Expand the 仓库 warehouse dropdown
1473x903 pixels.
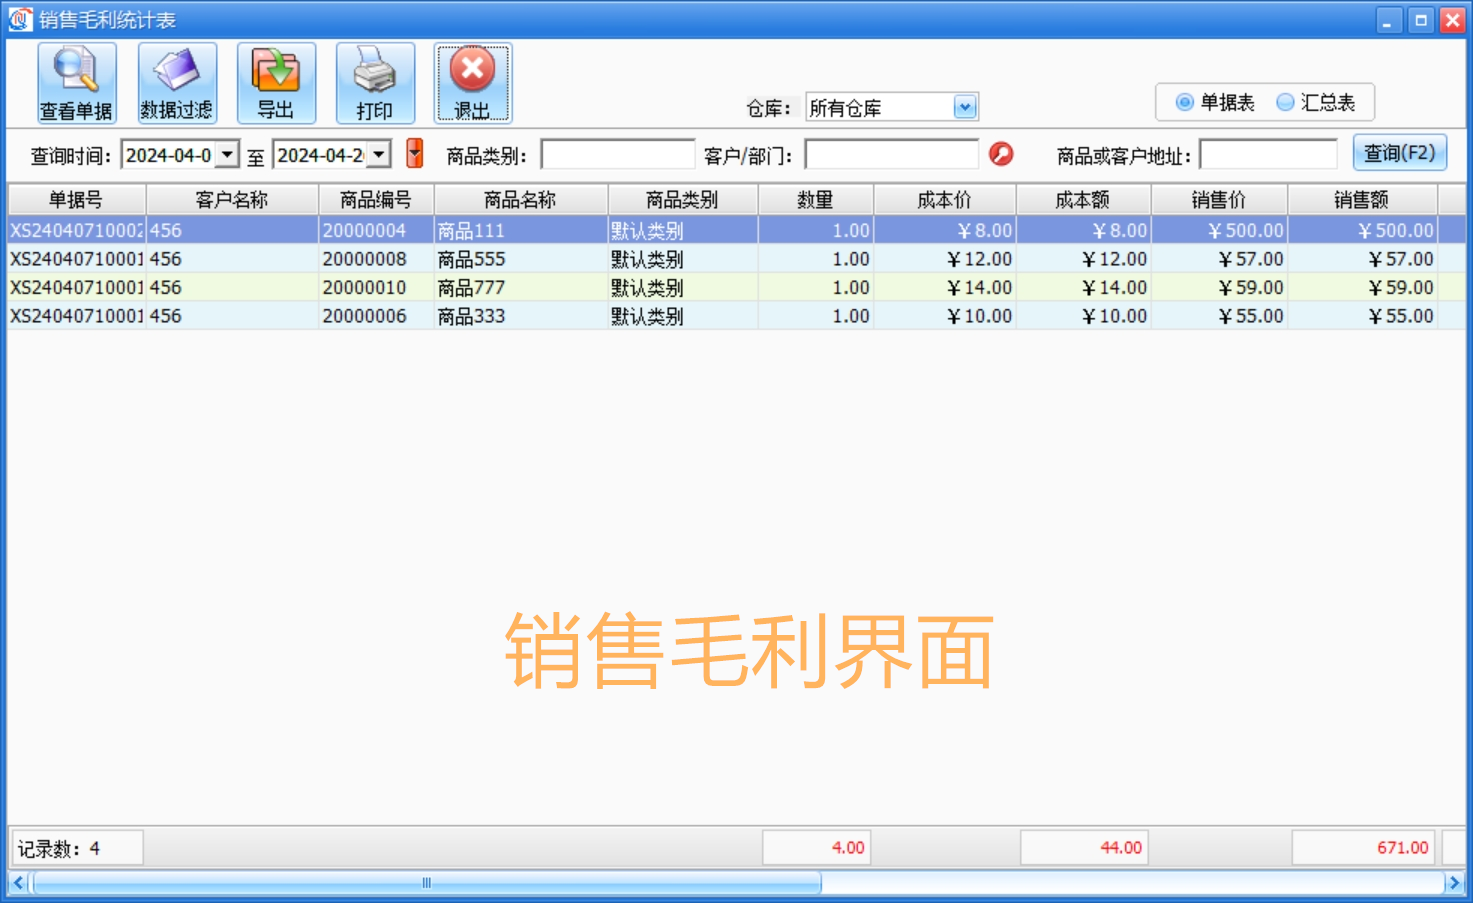pyautogui.click(x=965, y=107)
